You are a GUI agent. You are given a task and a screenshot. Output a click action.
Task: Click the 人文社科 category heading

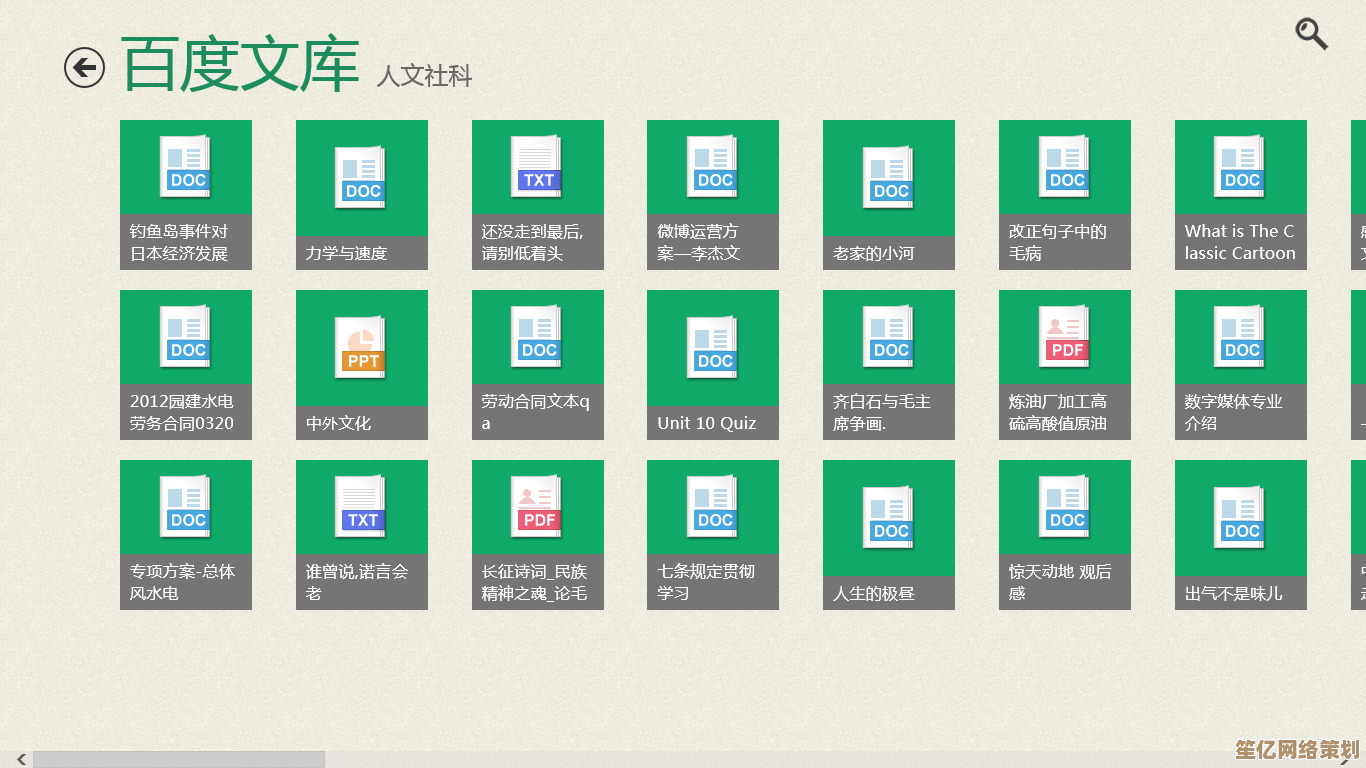424,76
